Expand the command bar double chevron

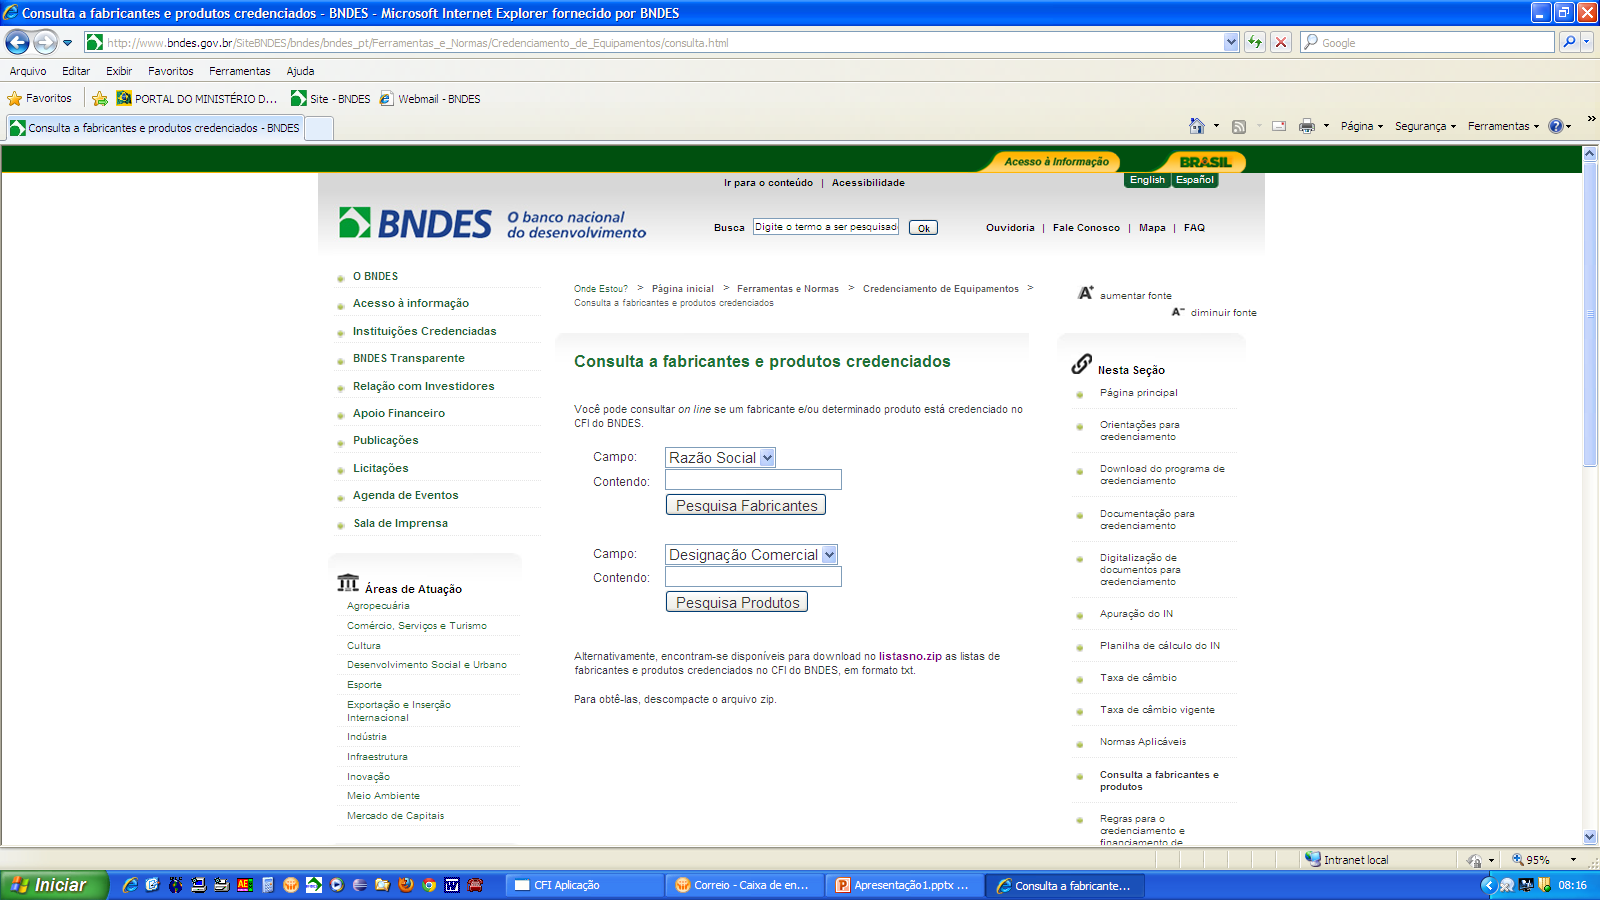[1591, 118]
